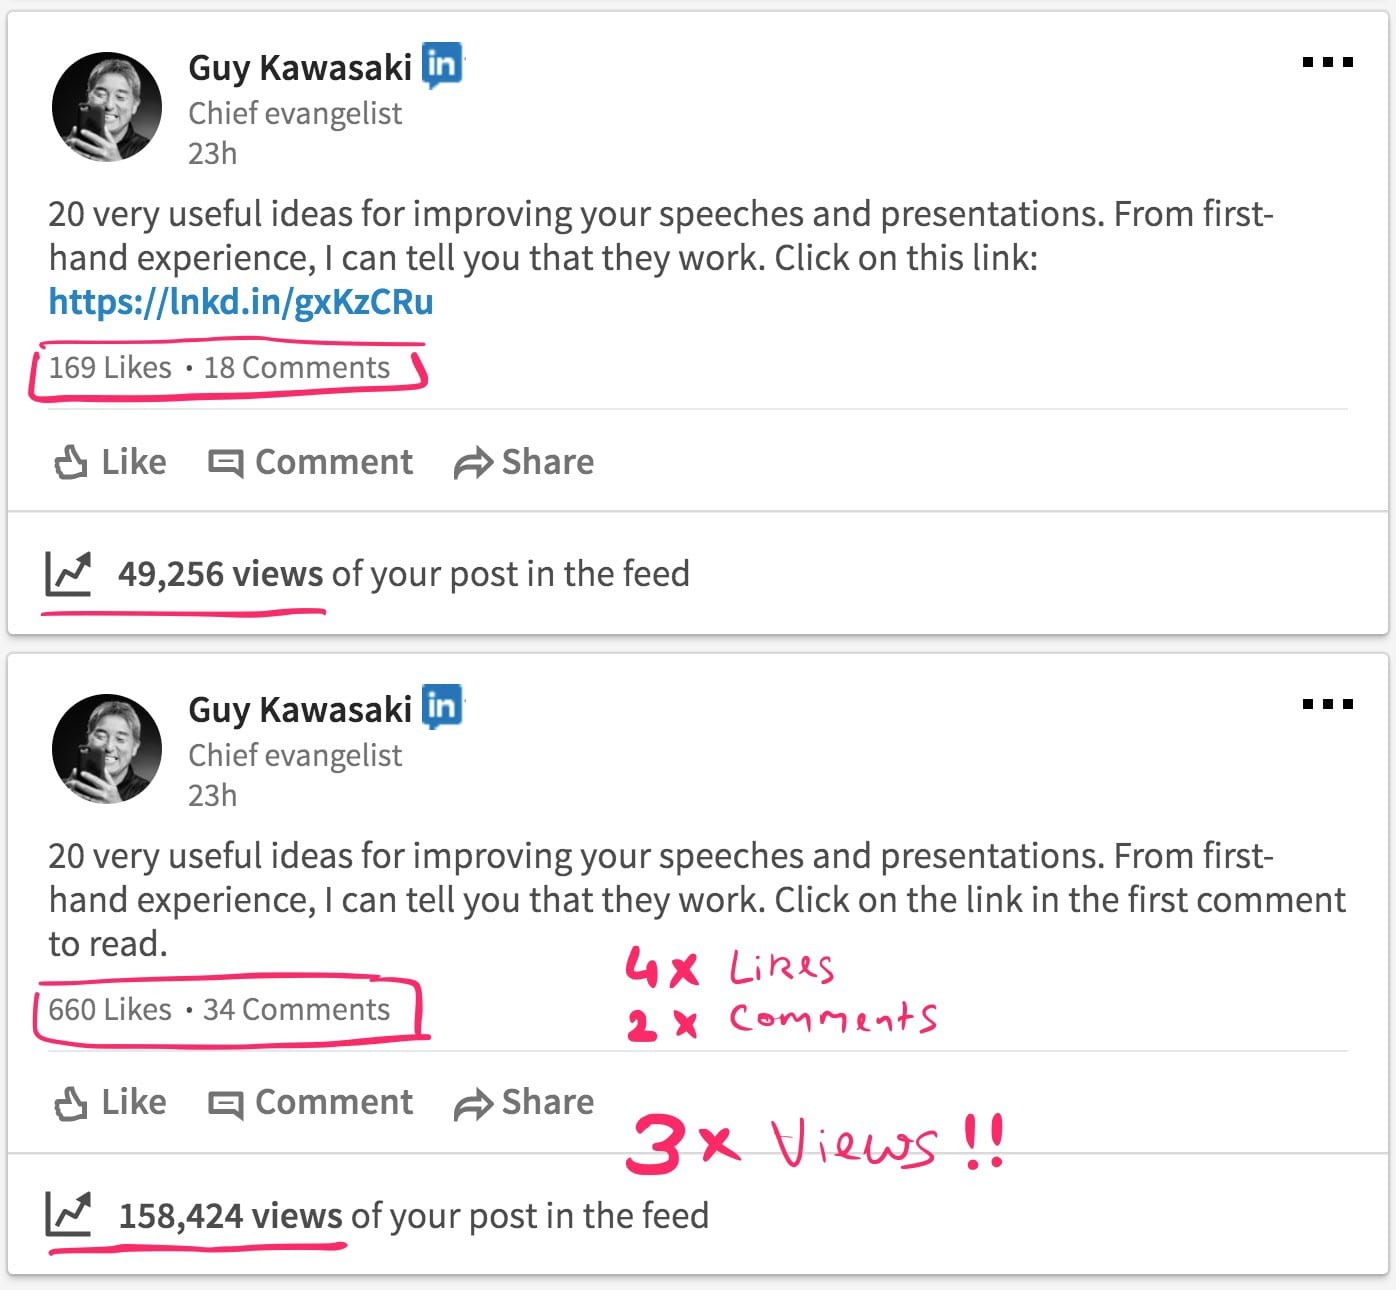The height and width of the screenshot is (1290, 1396).
Task: Click the LinkedIn badge beside Guy Kawasaki's name
Action: (442, 63)
